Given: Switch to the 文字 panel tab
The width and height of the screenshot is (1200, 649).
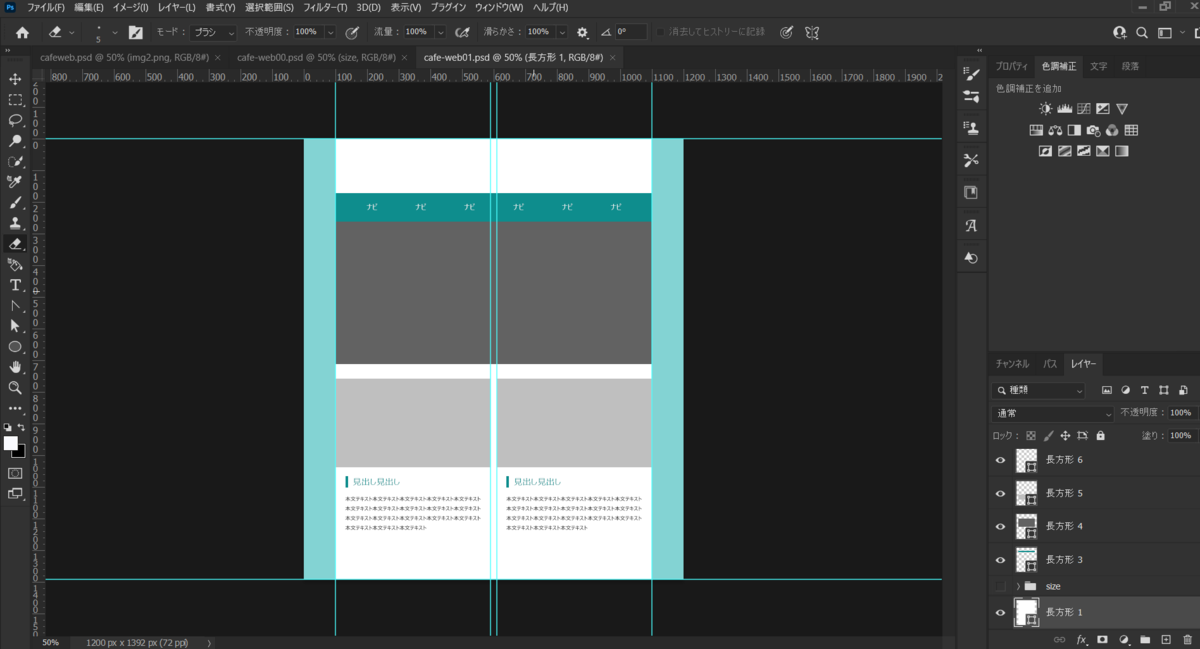Looking at the screenshot, I should coord(1098,66).
